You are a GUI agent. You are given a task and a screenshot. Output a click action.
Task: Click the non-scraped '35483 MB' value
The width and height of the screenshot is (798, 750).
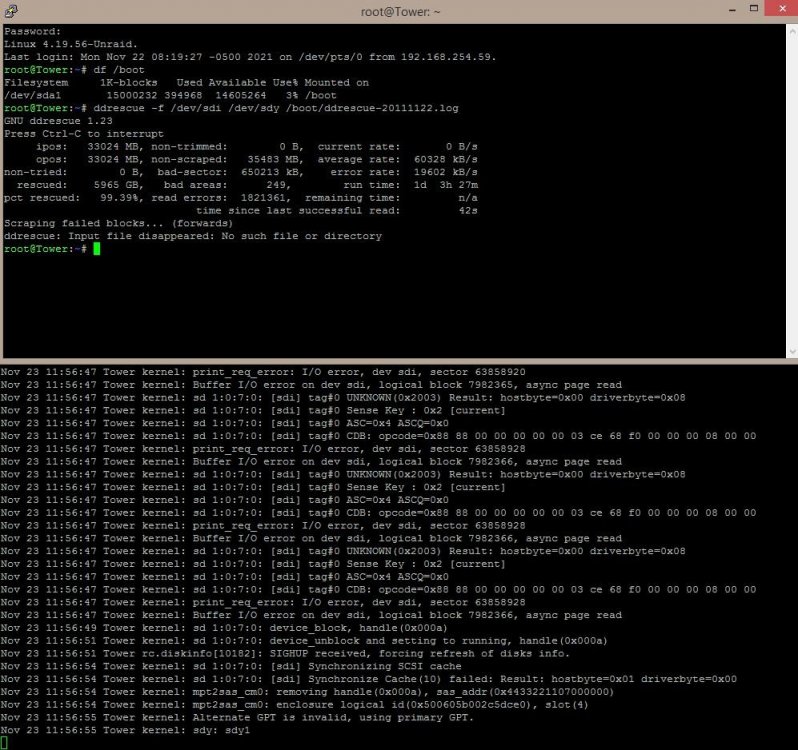272,159
